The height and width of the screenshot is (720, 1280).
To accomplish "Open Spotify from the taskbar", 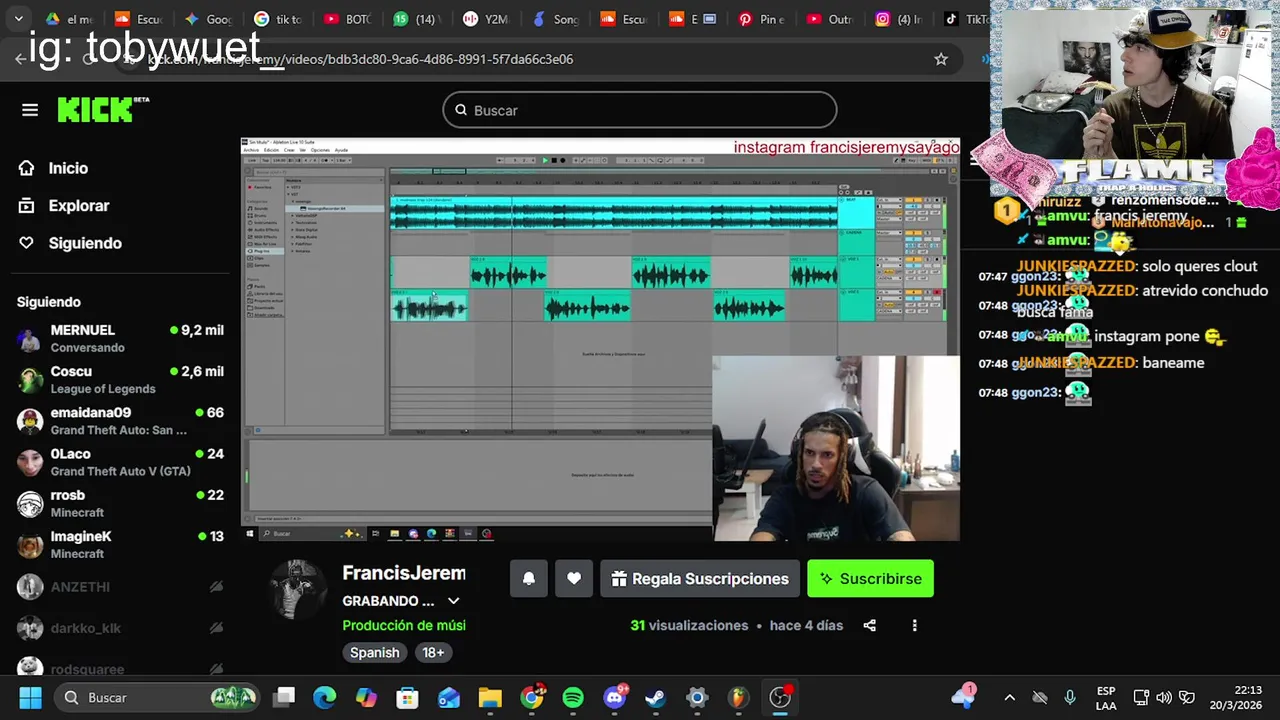I will coord(573,697).
